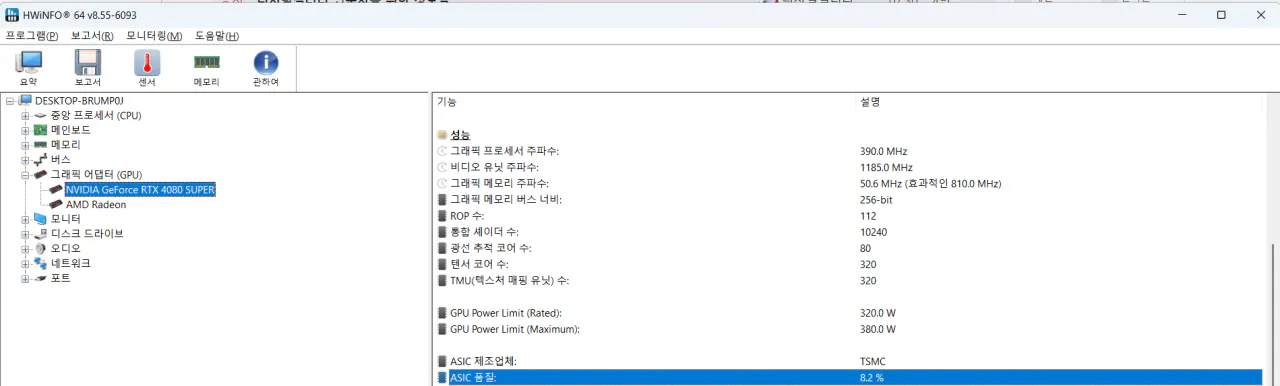Click the 네트워크 network icon in tree
The image size is (1280, 386).
tap(40, 263)
